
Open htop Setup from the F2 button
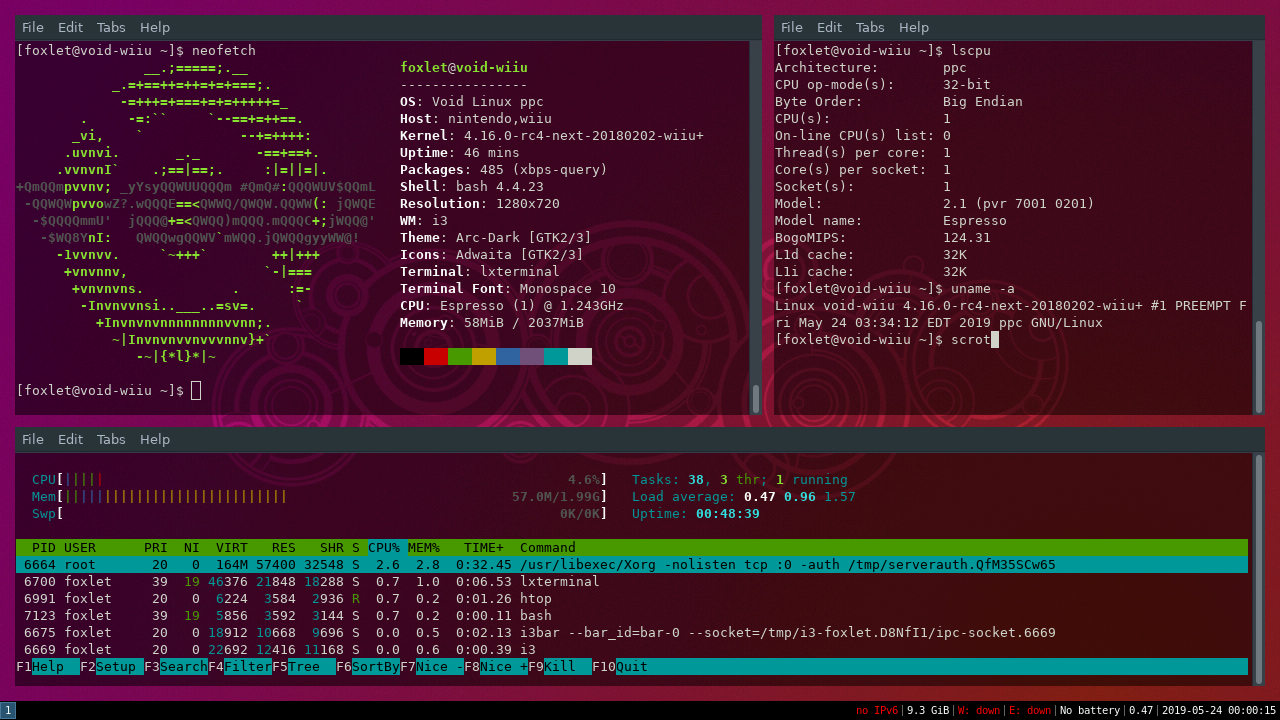(x=112, y=667)
